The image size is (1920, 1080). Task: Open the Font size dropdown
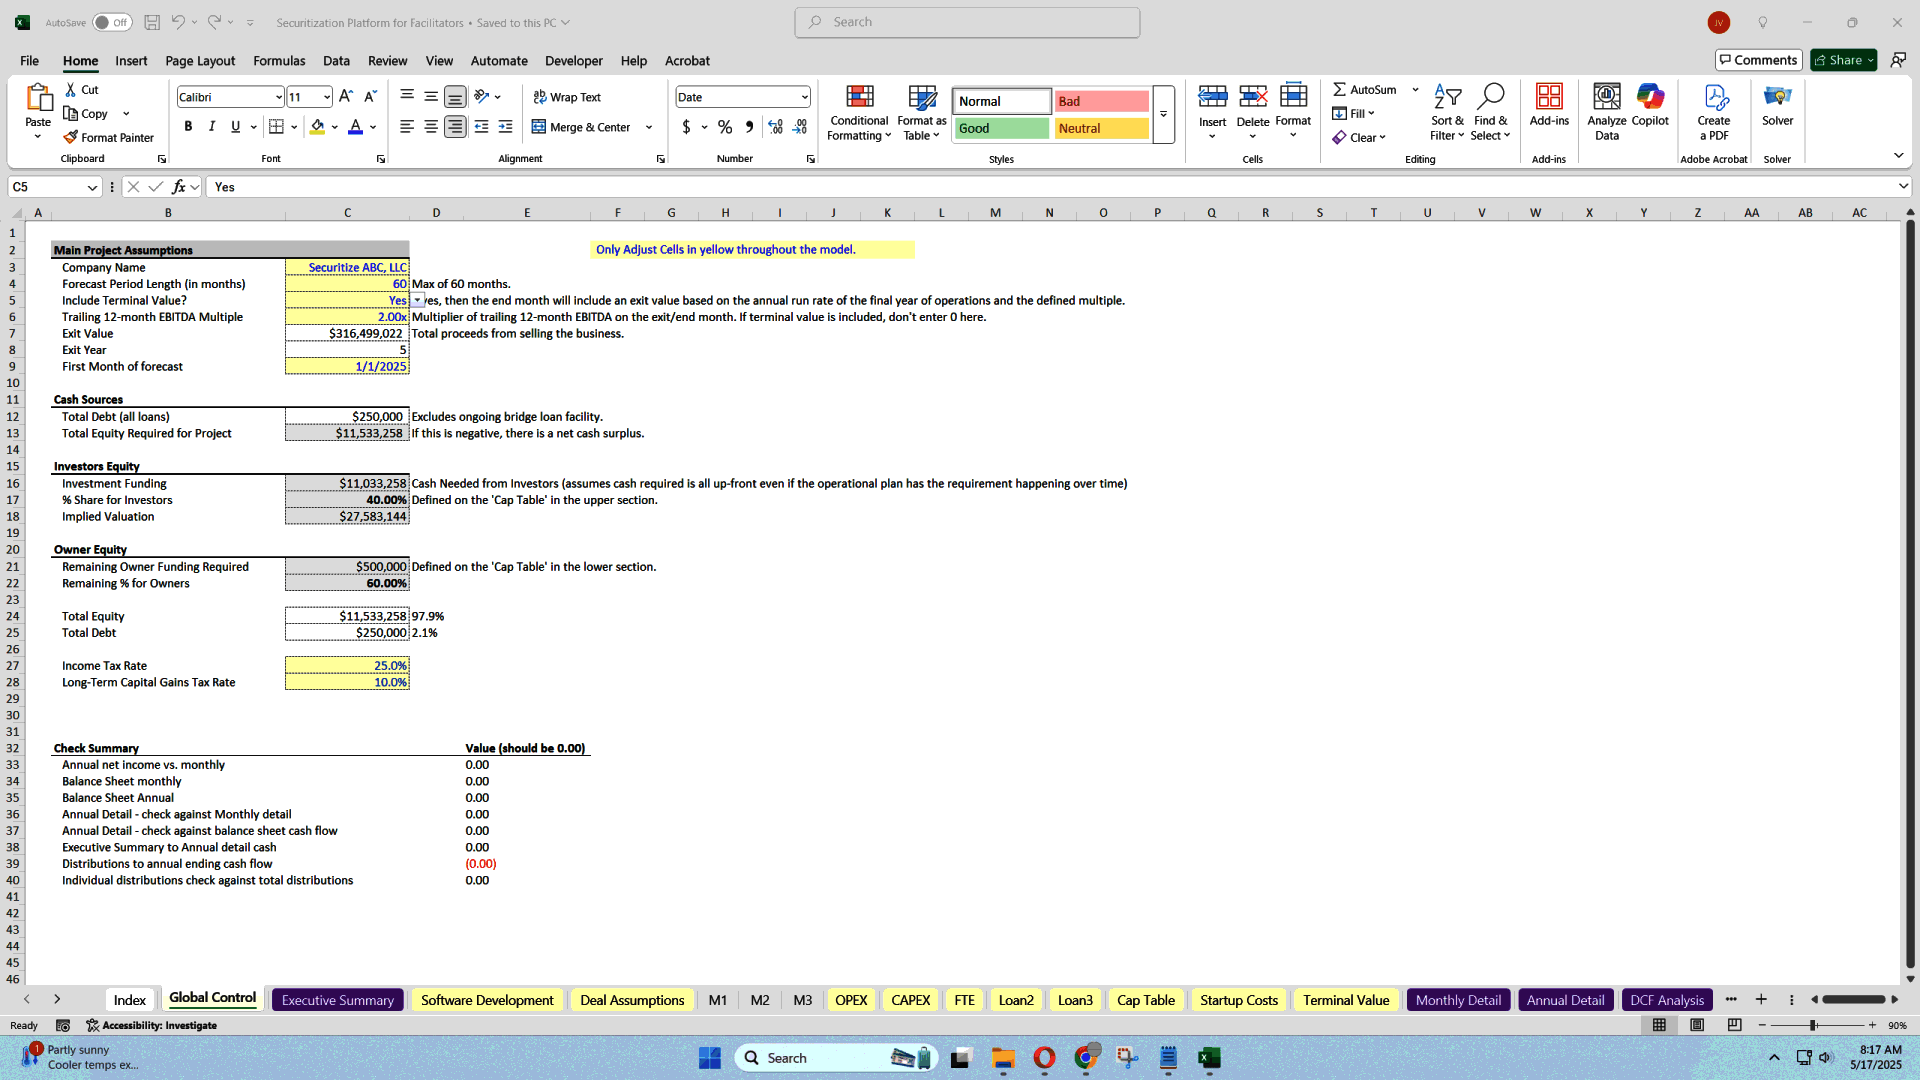pyautogui.click(x=326, y=97)
